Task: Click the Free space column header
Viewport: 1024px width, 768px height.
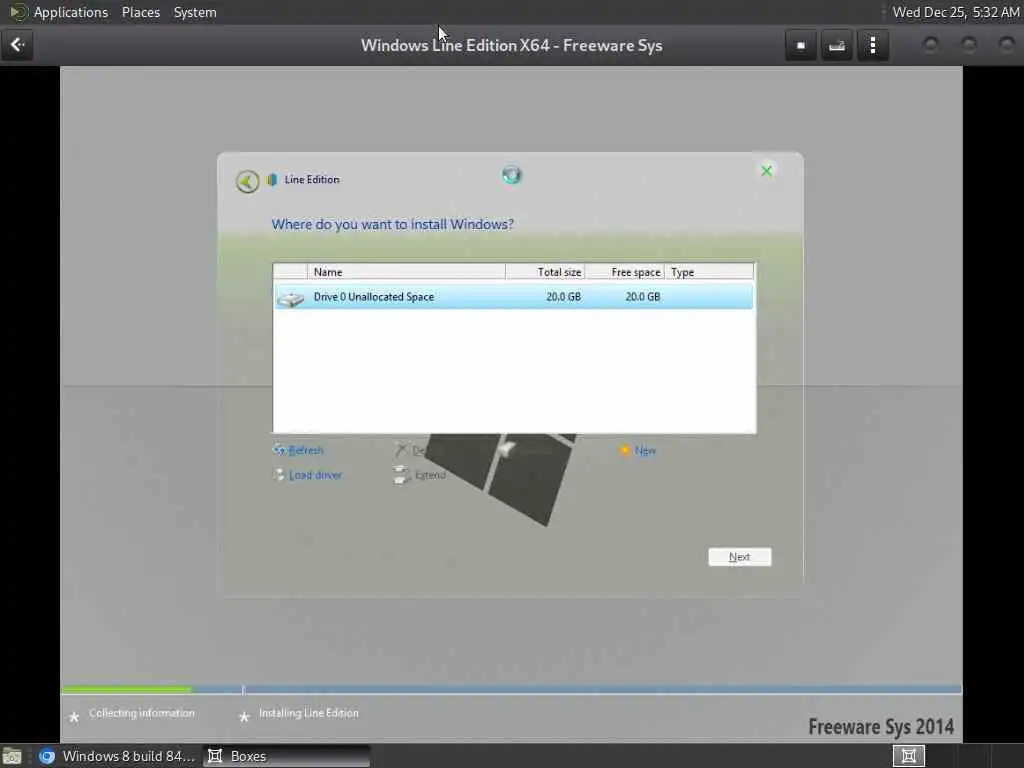Action: (625, 272)
